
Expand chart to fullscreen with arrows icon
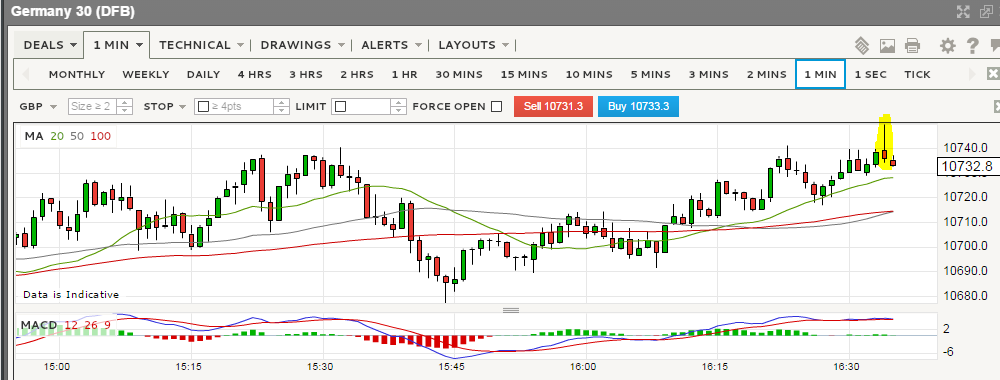tap(963, 11)
